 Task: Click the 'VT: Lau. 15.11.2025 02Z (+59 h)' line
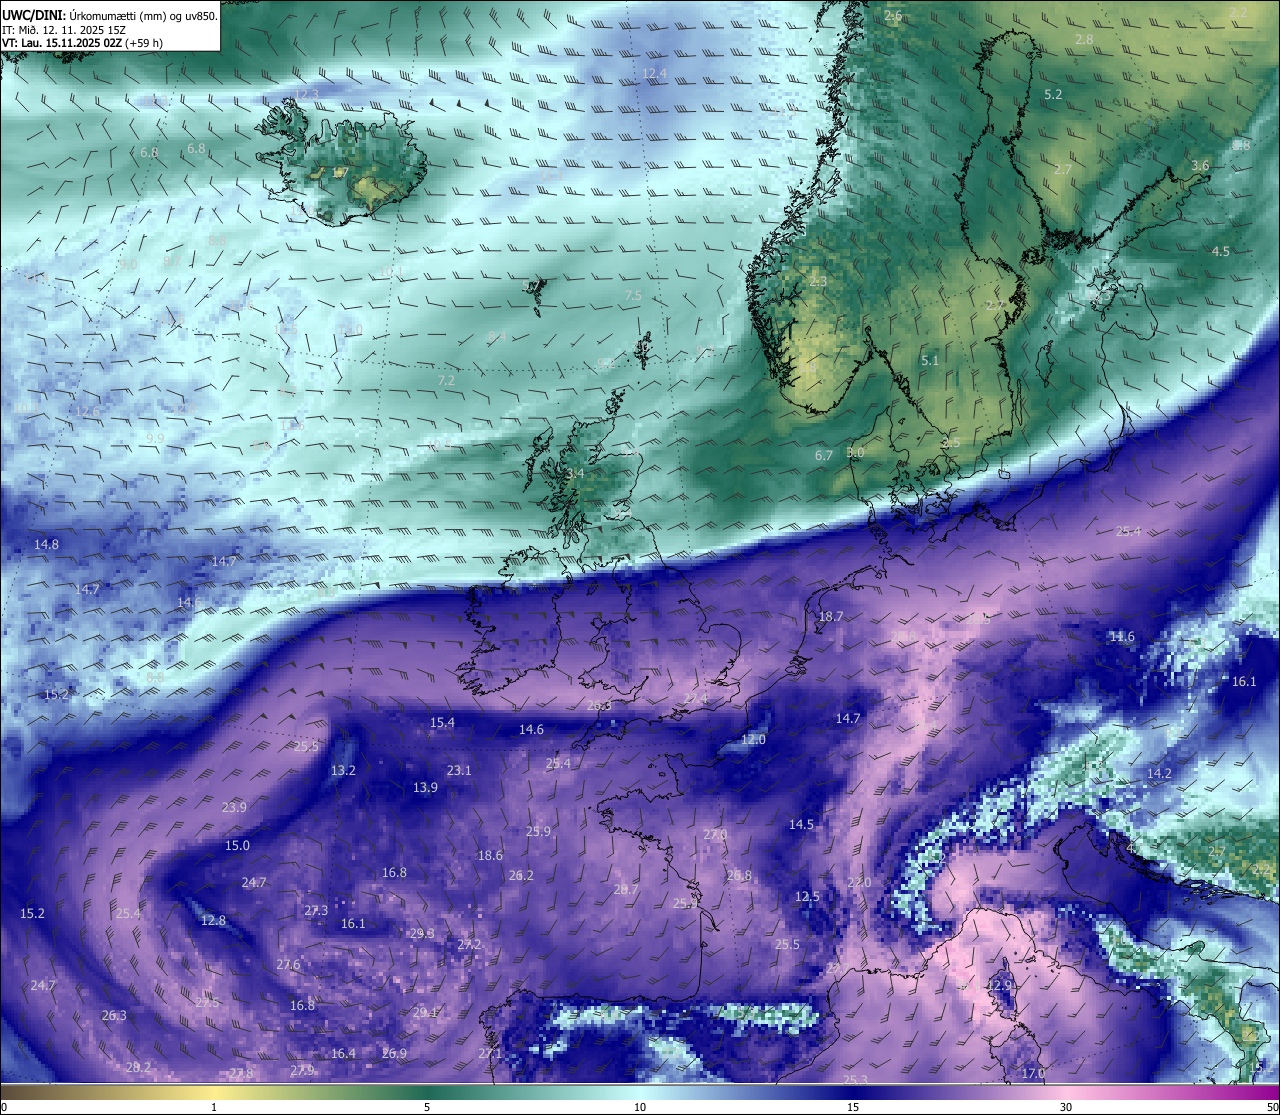coord(82,43)
